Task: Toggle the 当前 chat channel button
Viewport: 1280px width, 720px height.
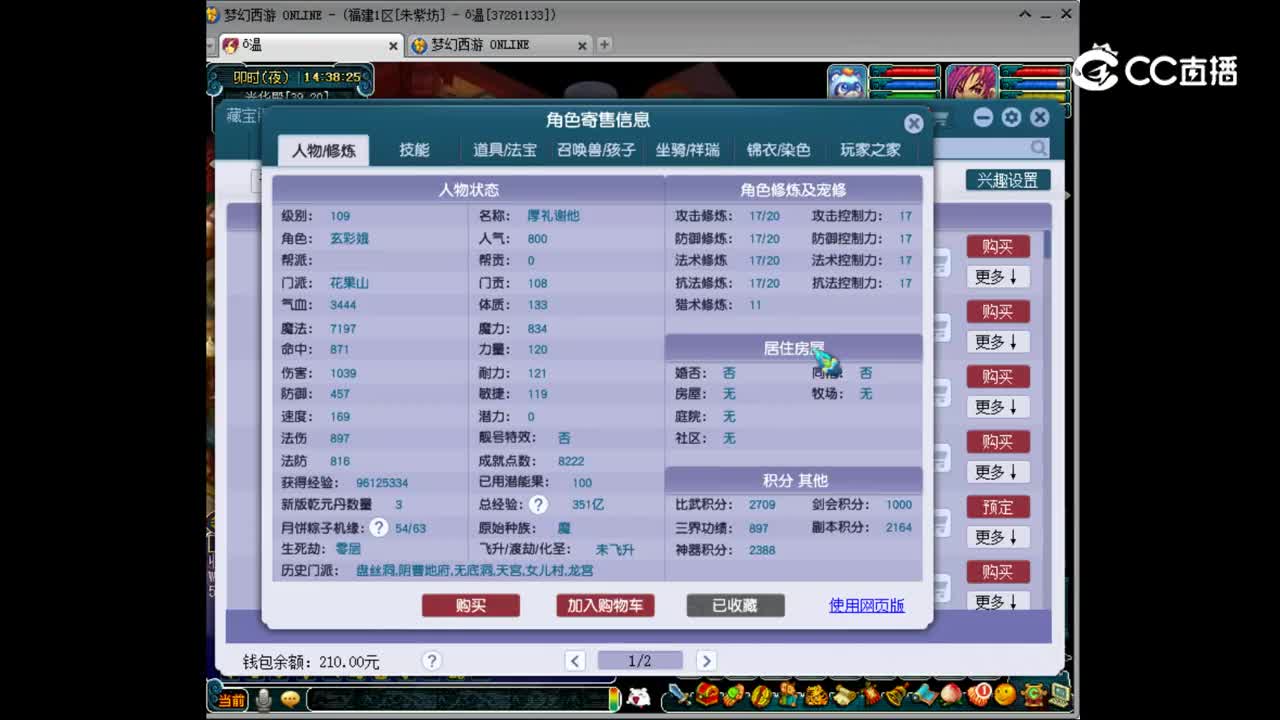Action: [232, 699]
